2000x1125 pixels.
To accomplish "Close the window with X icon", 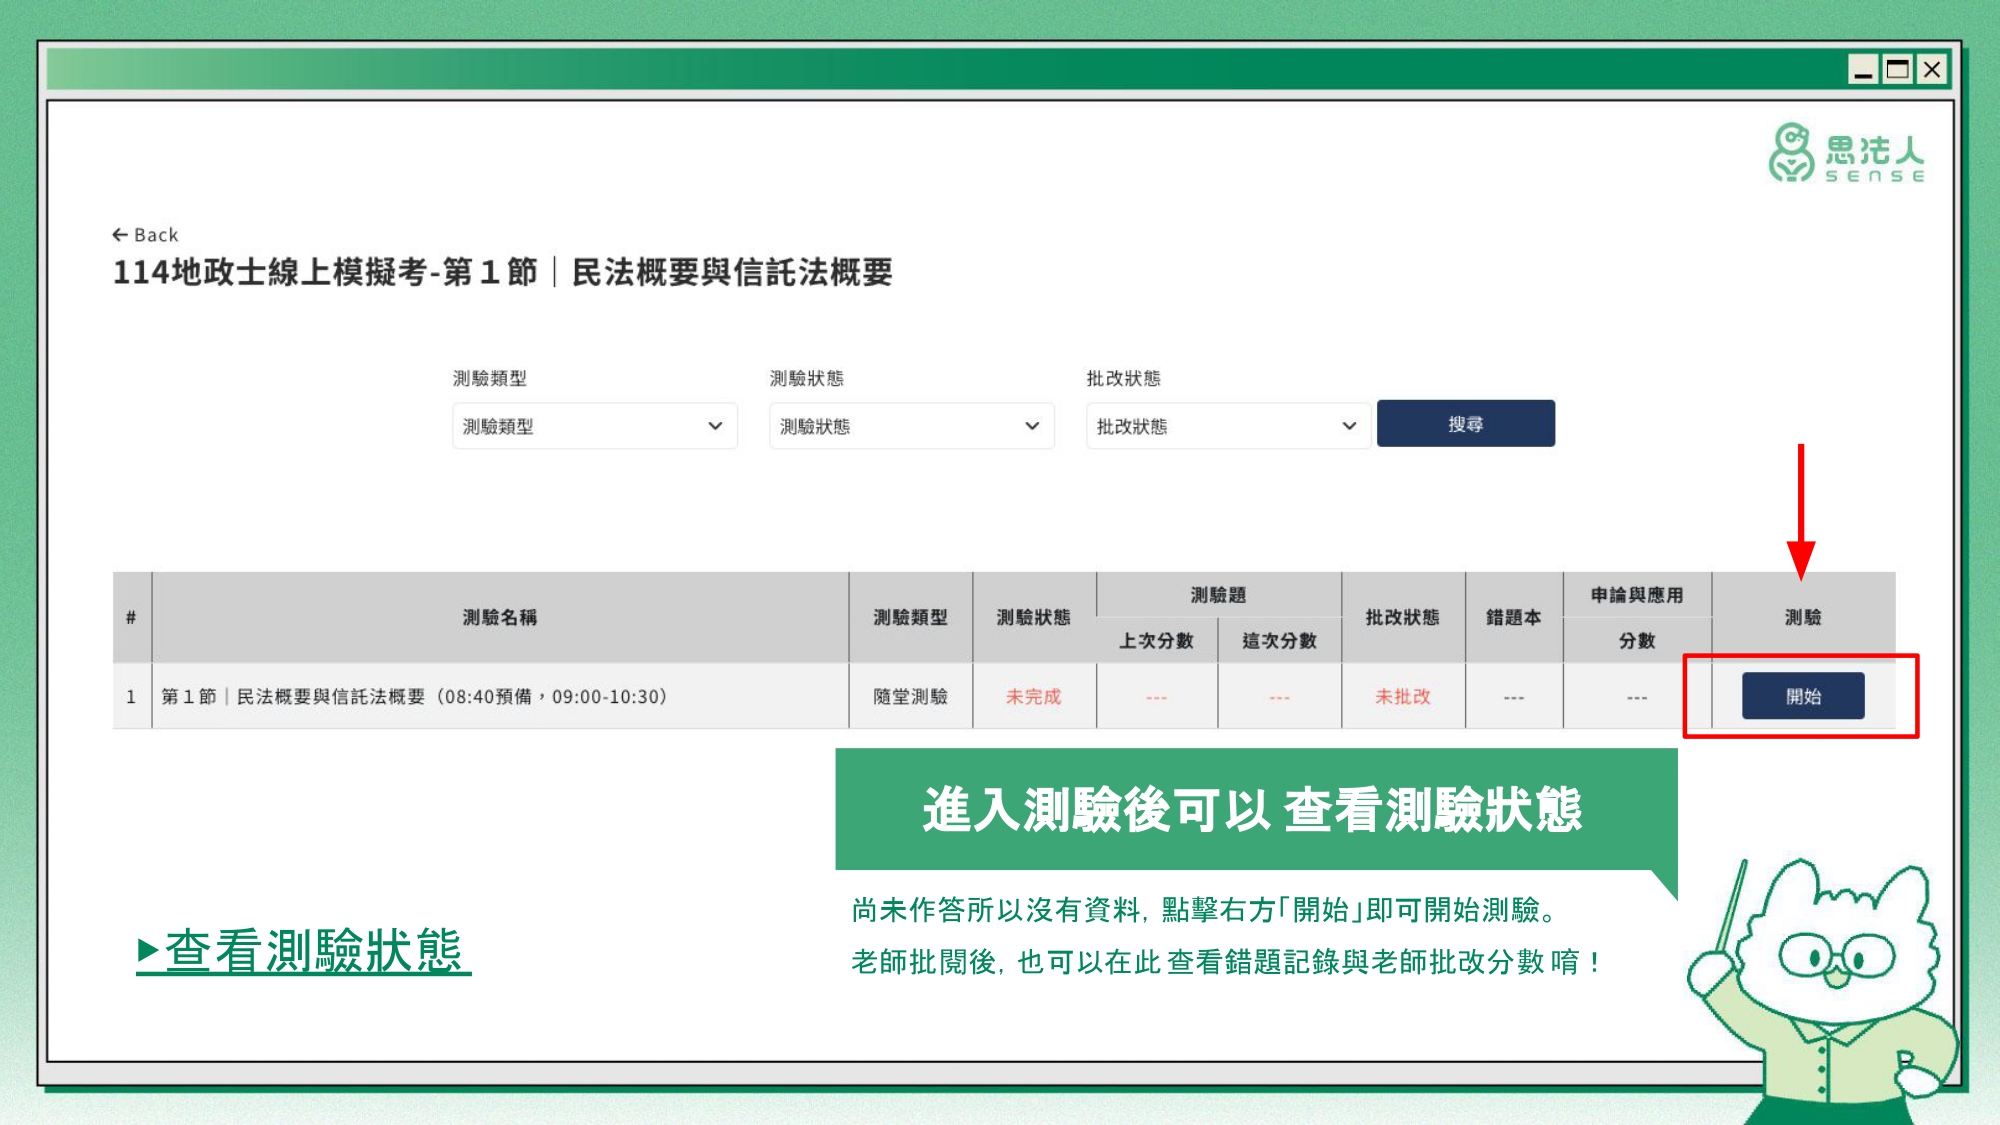I will point(1932,70).
